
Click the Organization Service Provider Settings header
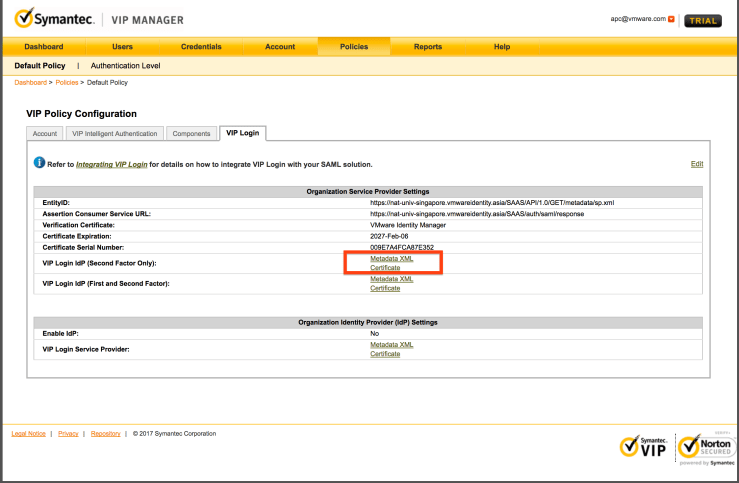368,191
